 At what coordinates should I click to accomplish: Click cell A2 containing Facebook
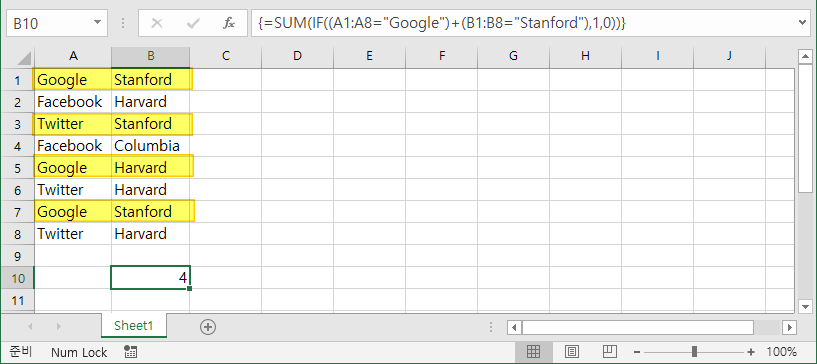pos(73,102)
